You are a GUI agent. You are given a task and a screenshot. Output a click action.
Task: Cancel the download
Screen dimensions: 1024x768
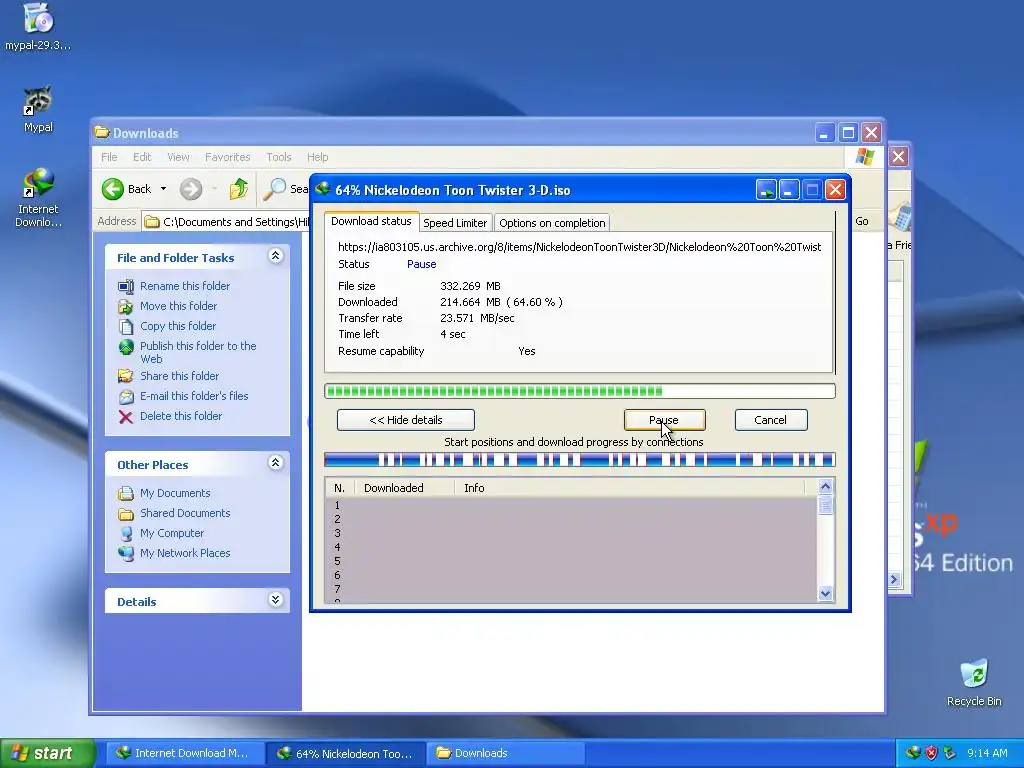(x=771, y=420)
